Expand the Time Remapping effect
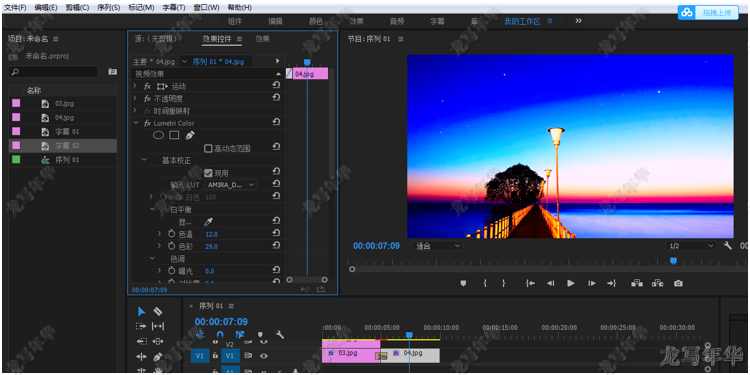 pyautogui.click(x=135, y=111)
